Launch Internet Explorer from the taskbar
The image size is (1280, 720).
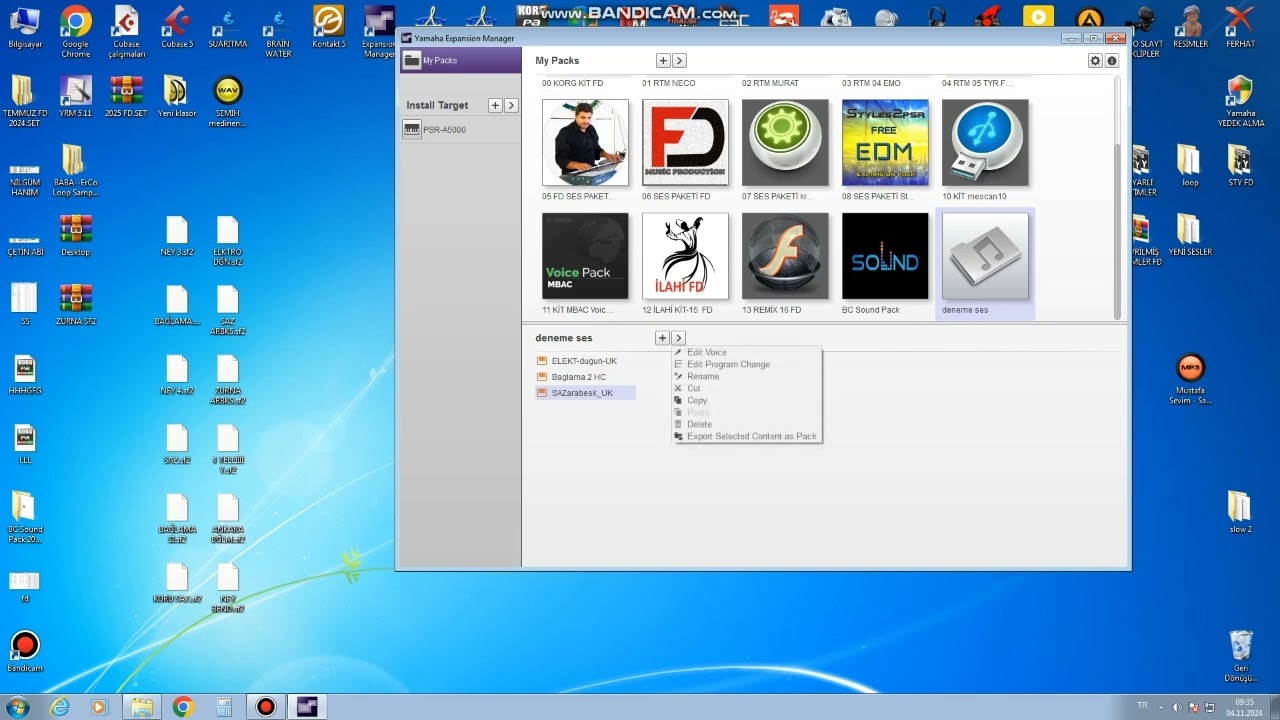click(60, 707)
